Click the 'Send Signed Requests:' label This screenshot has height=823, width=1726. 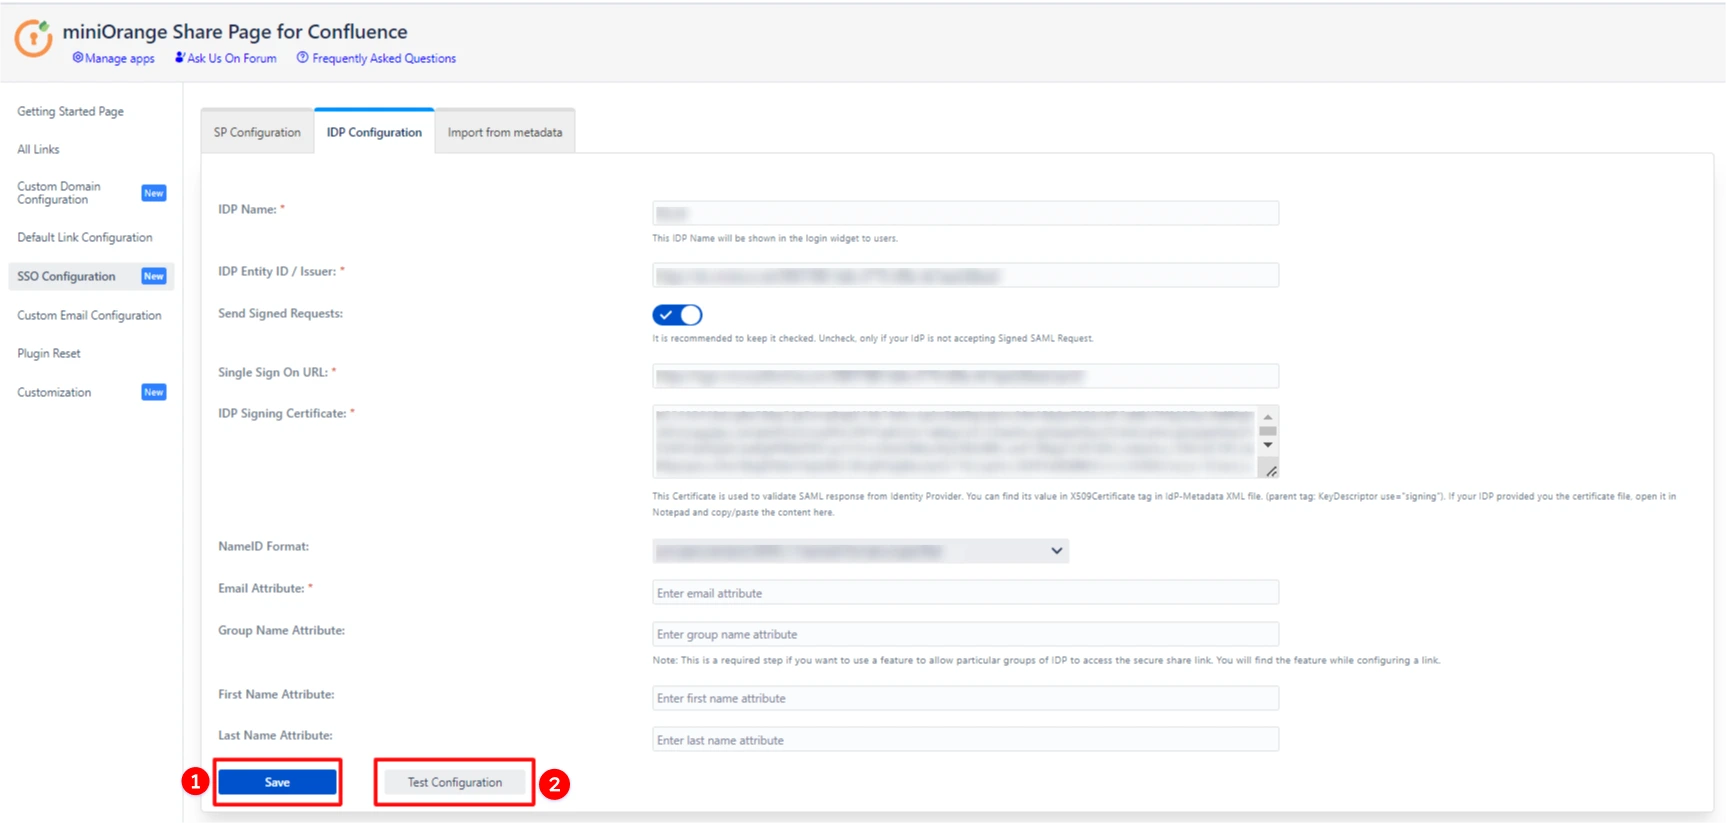point(280,314)
